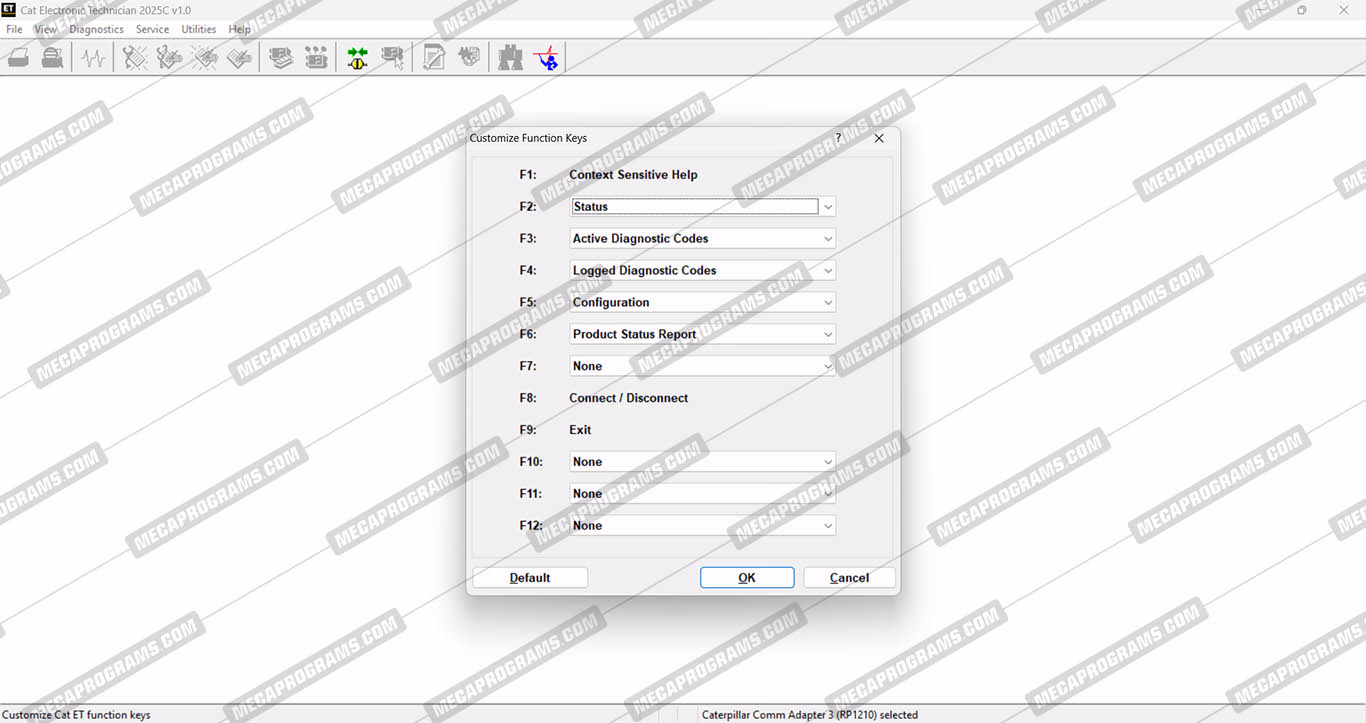Click the notepad with pencil toolbar icon
Viewport: 1366px width, 723px height.
(x=433, y=59)
